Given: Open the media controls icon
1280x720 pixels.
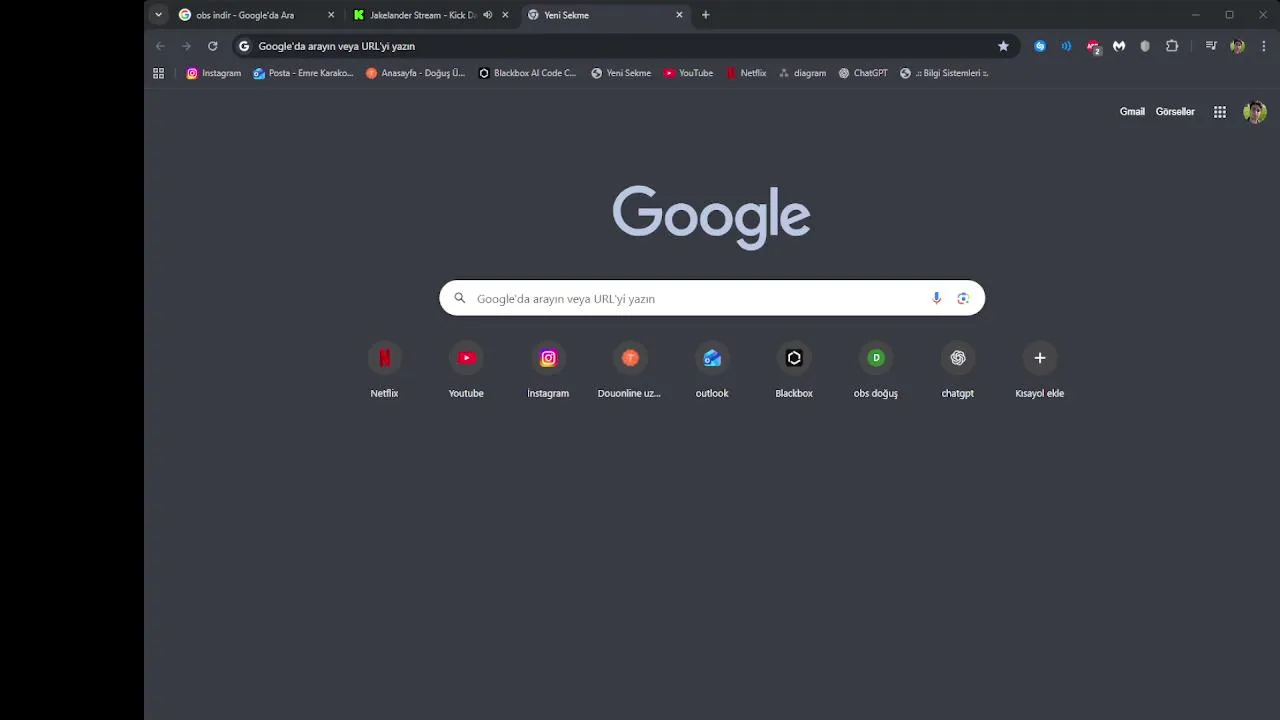Looking at the screenshot, I should click(x=1211, y=46).
